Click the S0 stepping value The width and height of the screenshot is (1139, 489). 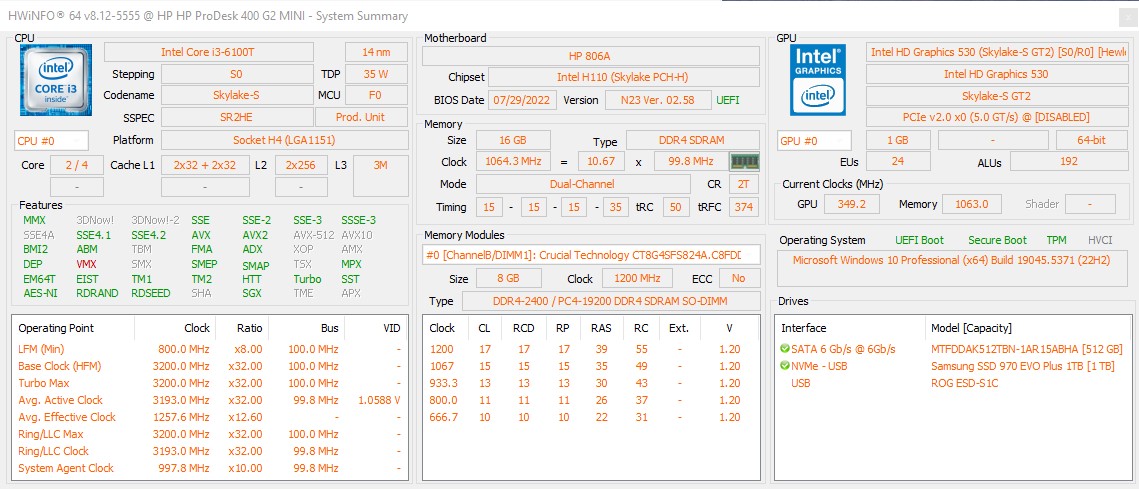[x=236, y=74]
